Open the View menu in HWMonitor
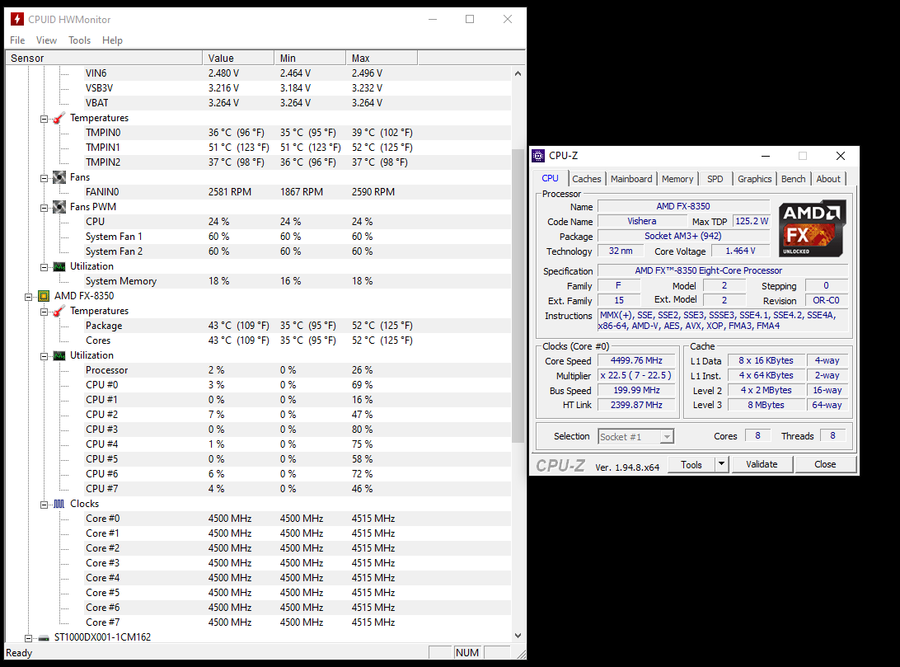The height and width of the screenshot is (667, 900). click(x=46, y=40)
